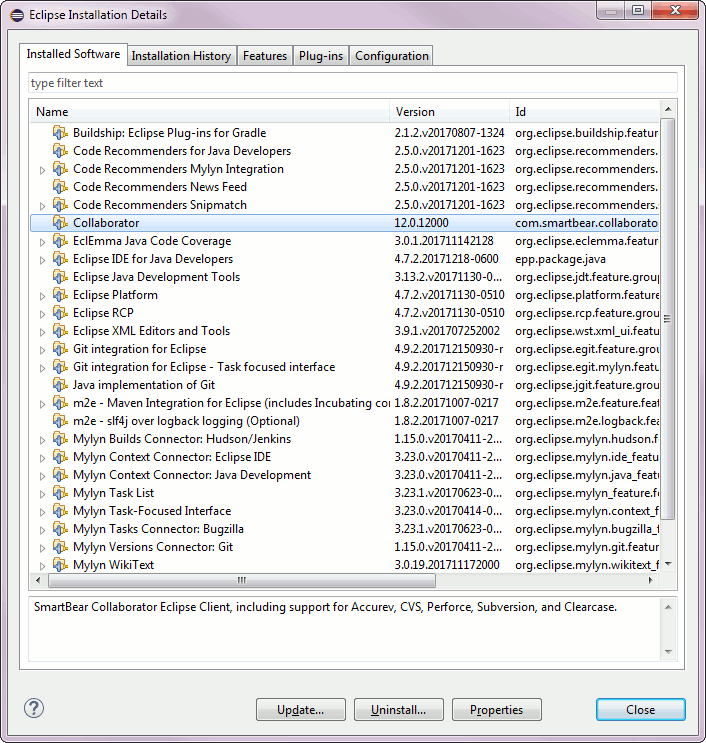The height and width of the screenshot is (743, 706).
Task: Open the Installation History tab
Action: pyautogui.click(x=181, y=56)
